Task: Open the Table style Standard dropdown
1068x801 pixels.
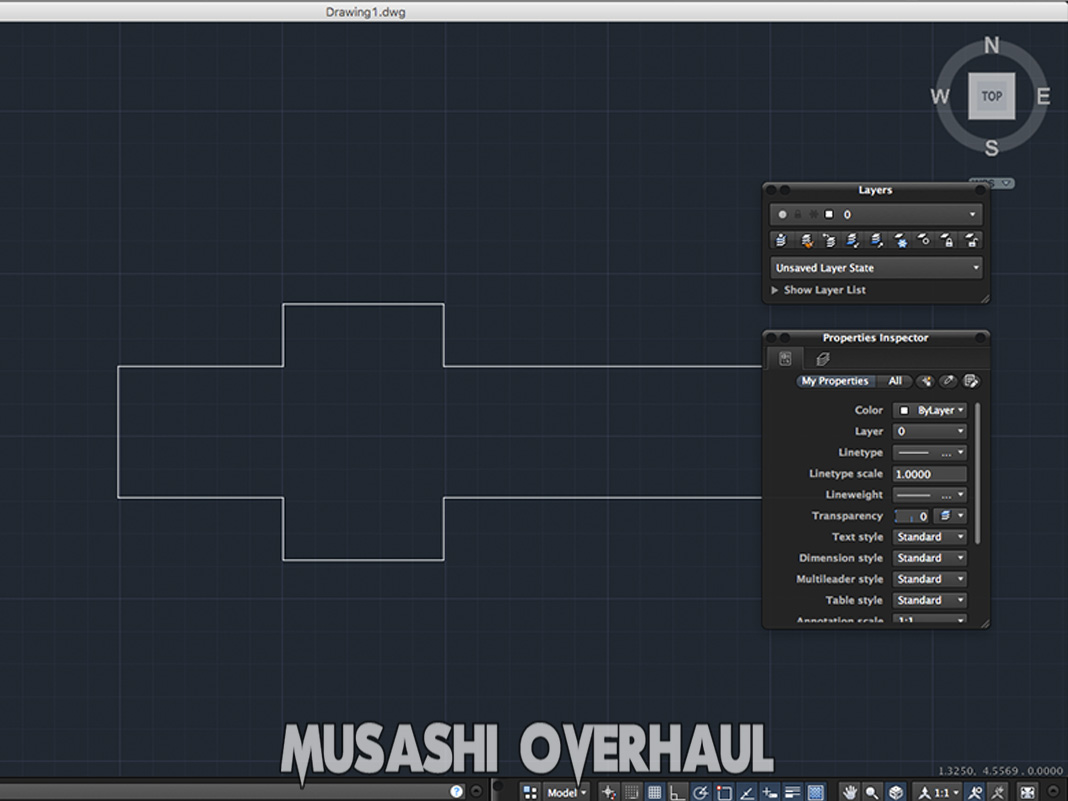Action: pyautogui.click(x=930, y=600)
